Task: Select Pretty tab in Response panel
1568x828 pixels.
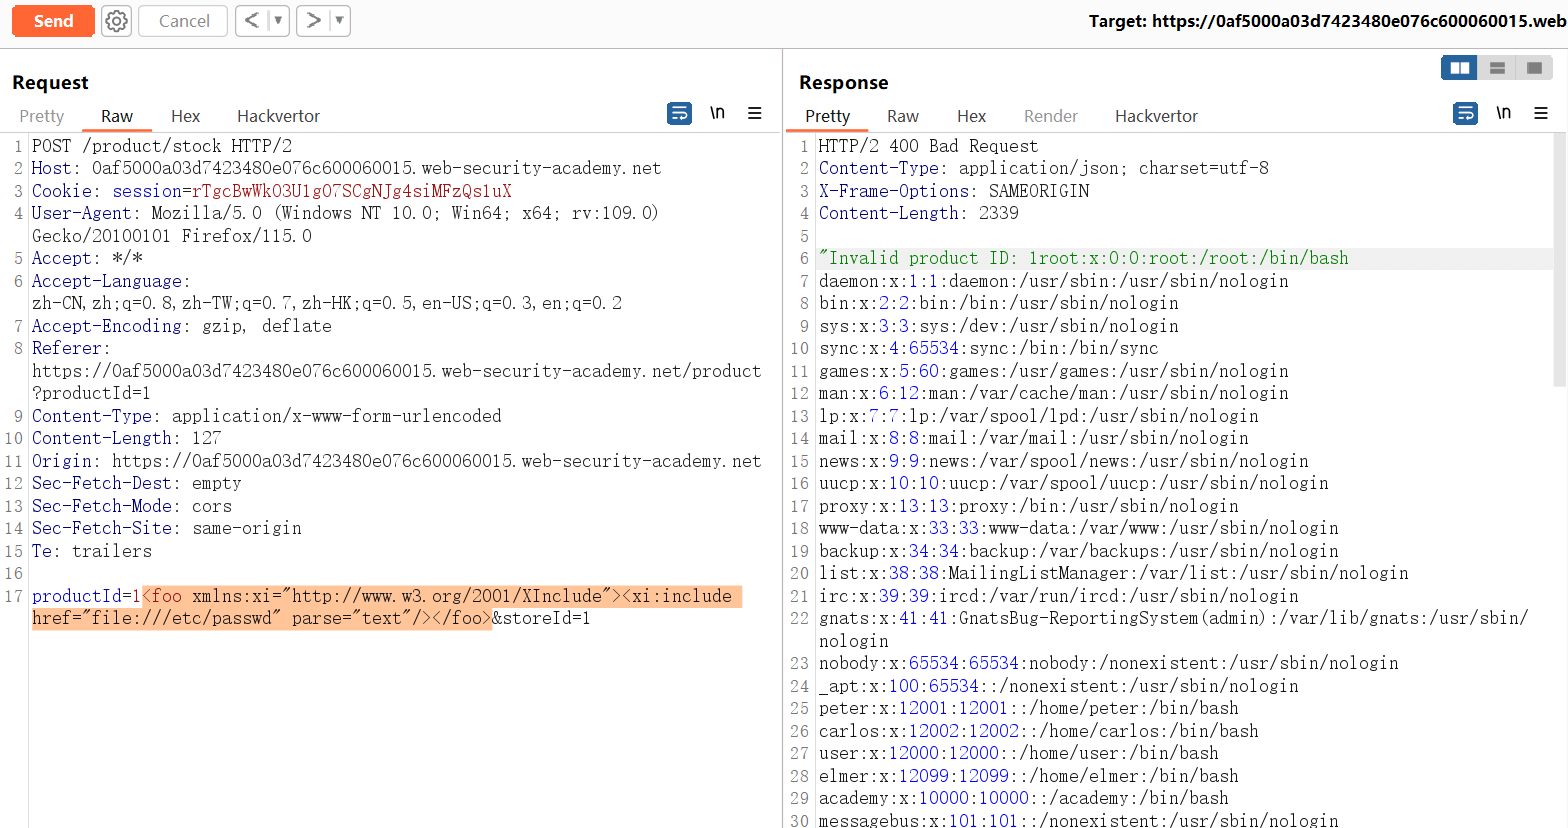Action: click(x=828, y=116)
